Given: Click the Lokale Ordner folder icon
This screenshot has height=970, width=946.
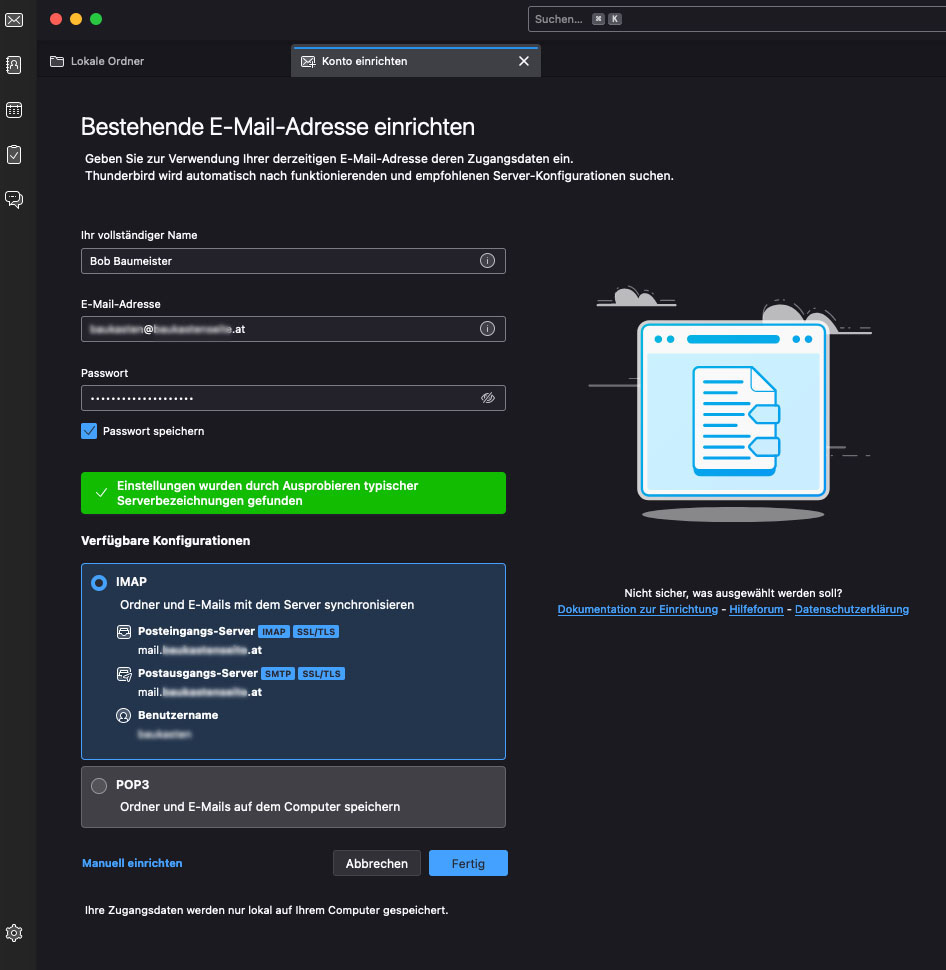Looking at the screenshot, I should 57,61.
